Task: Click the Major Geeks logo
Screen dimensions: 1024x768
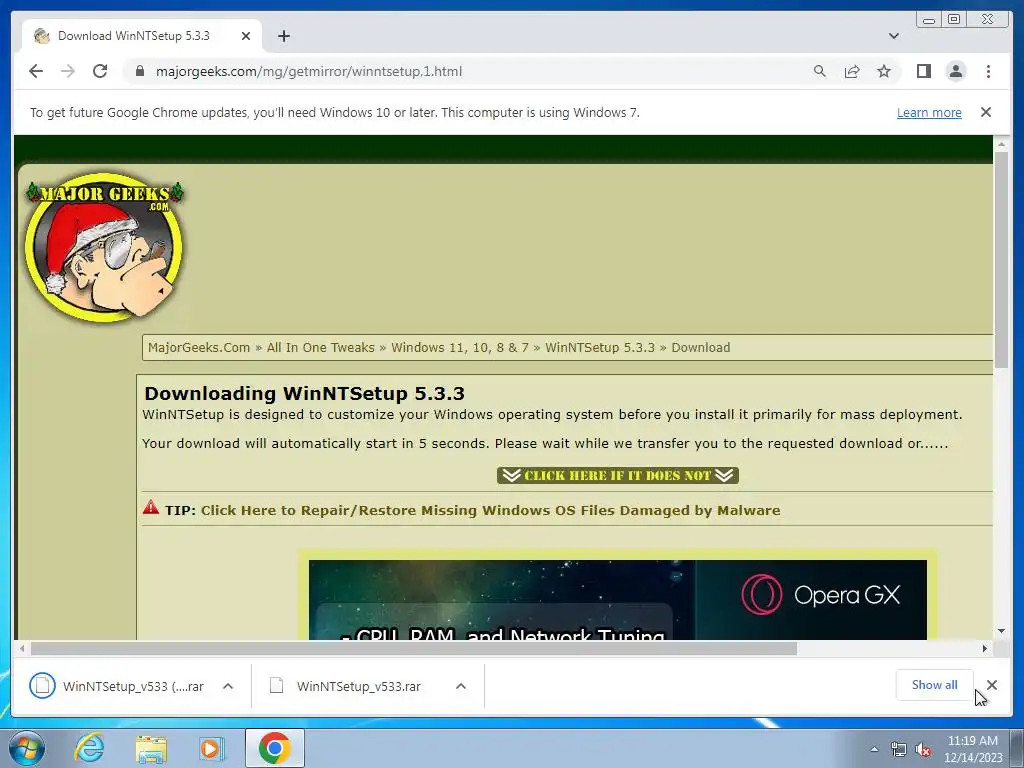Action: tap(104, 247)
